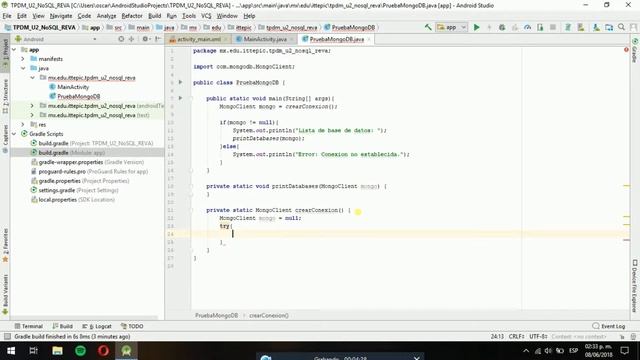Toggle the Gradle tool window on the right edge
The width and height of the screenshot is (640, 360).
(x=635, y=51)
